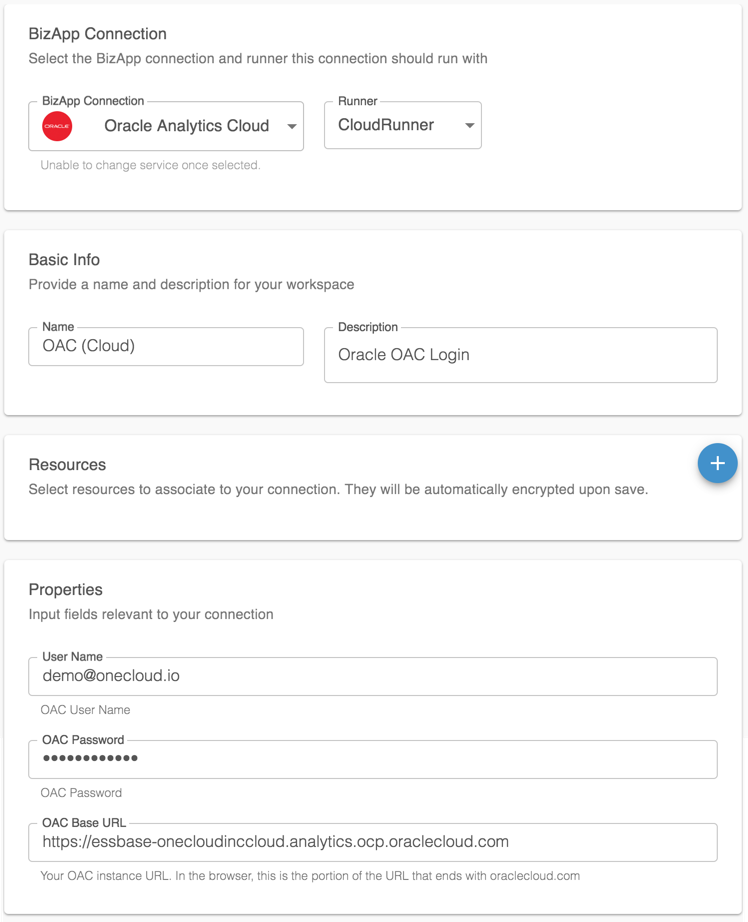Viewport: 748px width, 922px height.
Task: Focus the masked OAC Password field
Action: [373, 759]
